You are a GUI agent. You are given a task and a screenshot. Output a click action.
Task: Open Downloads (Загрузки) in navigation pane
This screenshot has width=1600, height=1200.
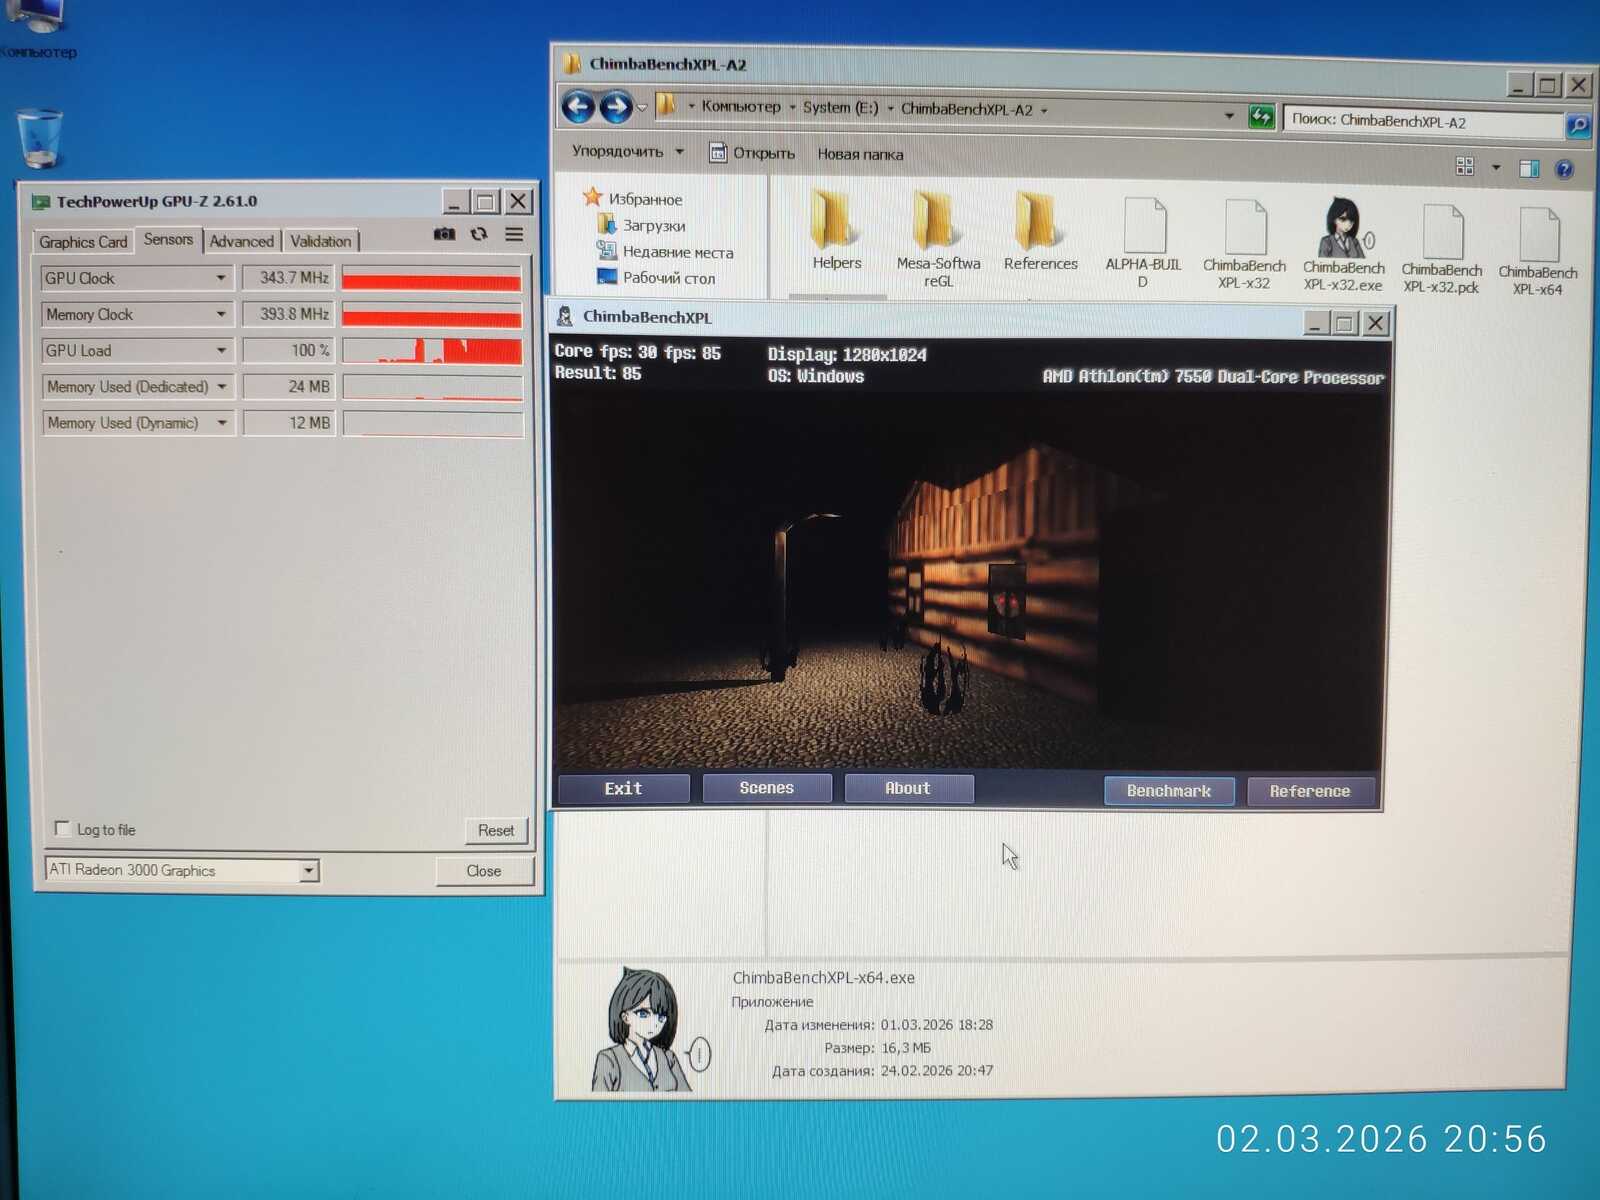(654, 225)
